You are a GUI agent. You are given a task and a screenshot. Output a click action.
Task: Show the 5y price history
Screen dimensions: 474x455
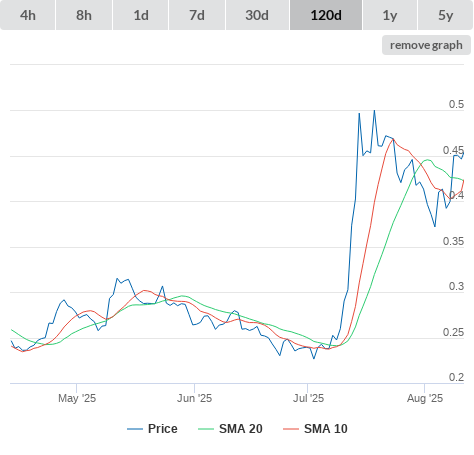click(446, 15)
